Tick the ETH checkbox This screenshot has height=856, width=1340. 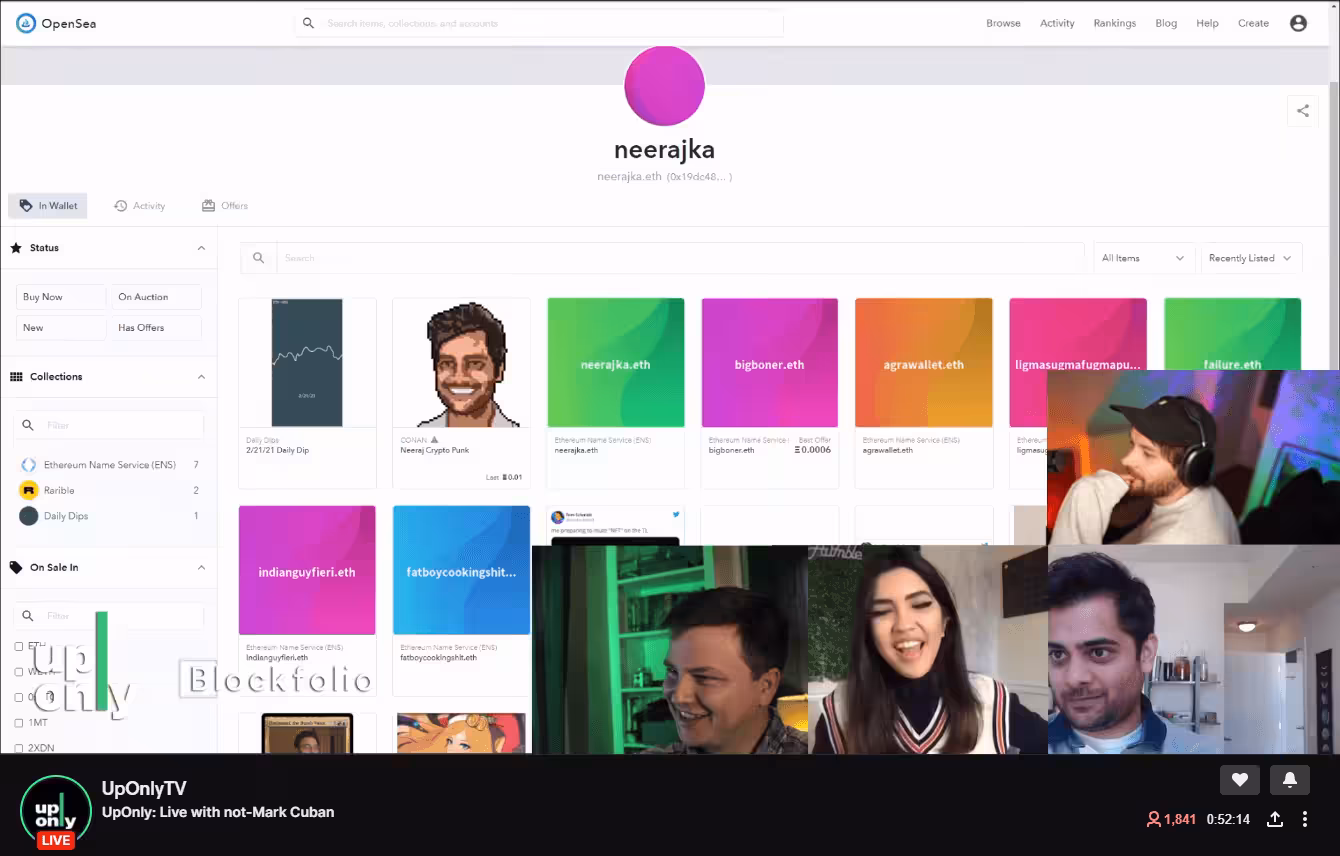click(19, 646)
